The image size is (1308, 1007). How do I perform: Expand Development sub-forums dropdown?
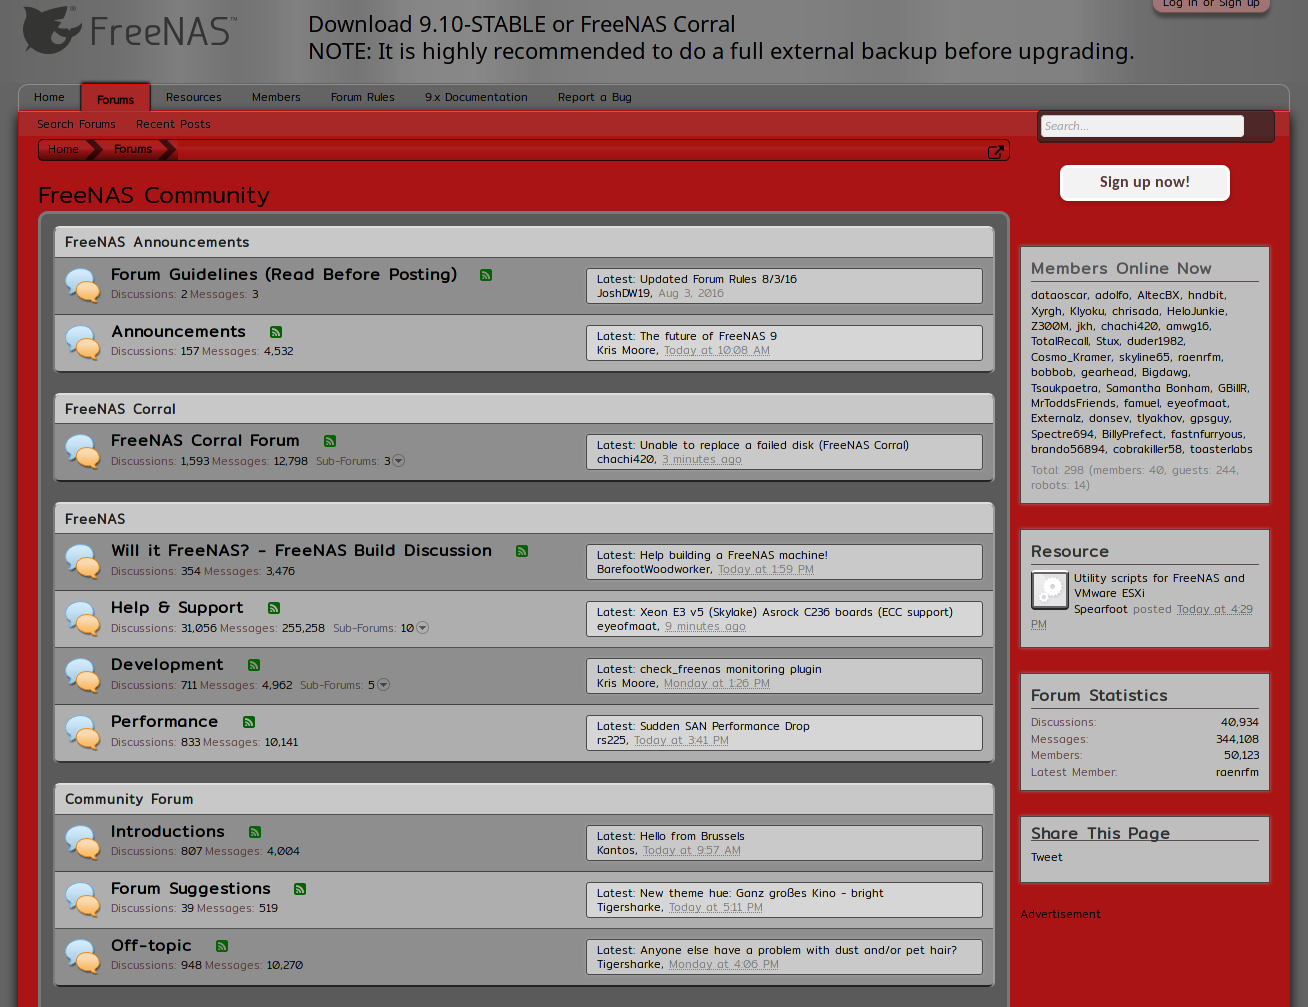[384, 685]
